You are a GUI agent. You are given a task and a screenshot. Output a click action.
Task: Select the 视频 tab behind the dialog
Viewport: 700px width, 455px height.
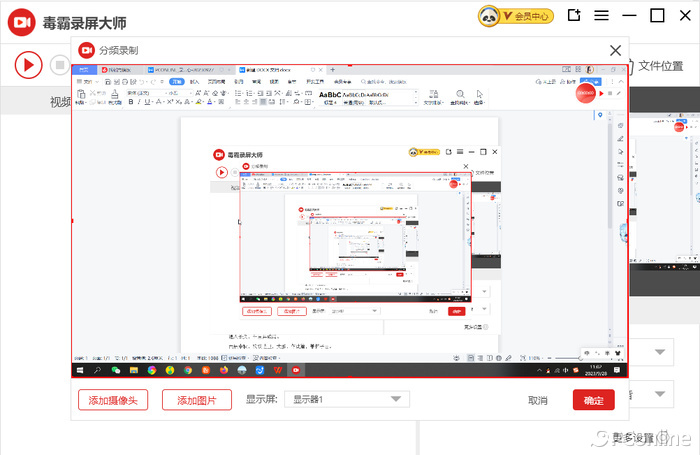tap(60, 102)
